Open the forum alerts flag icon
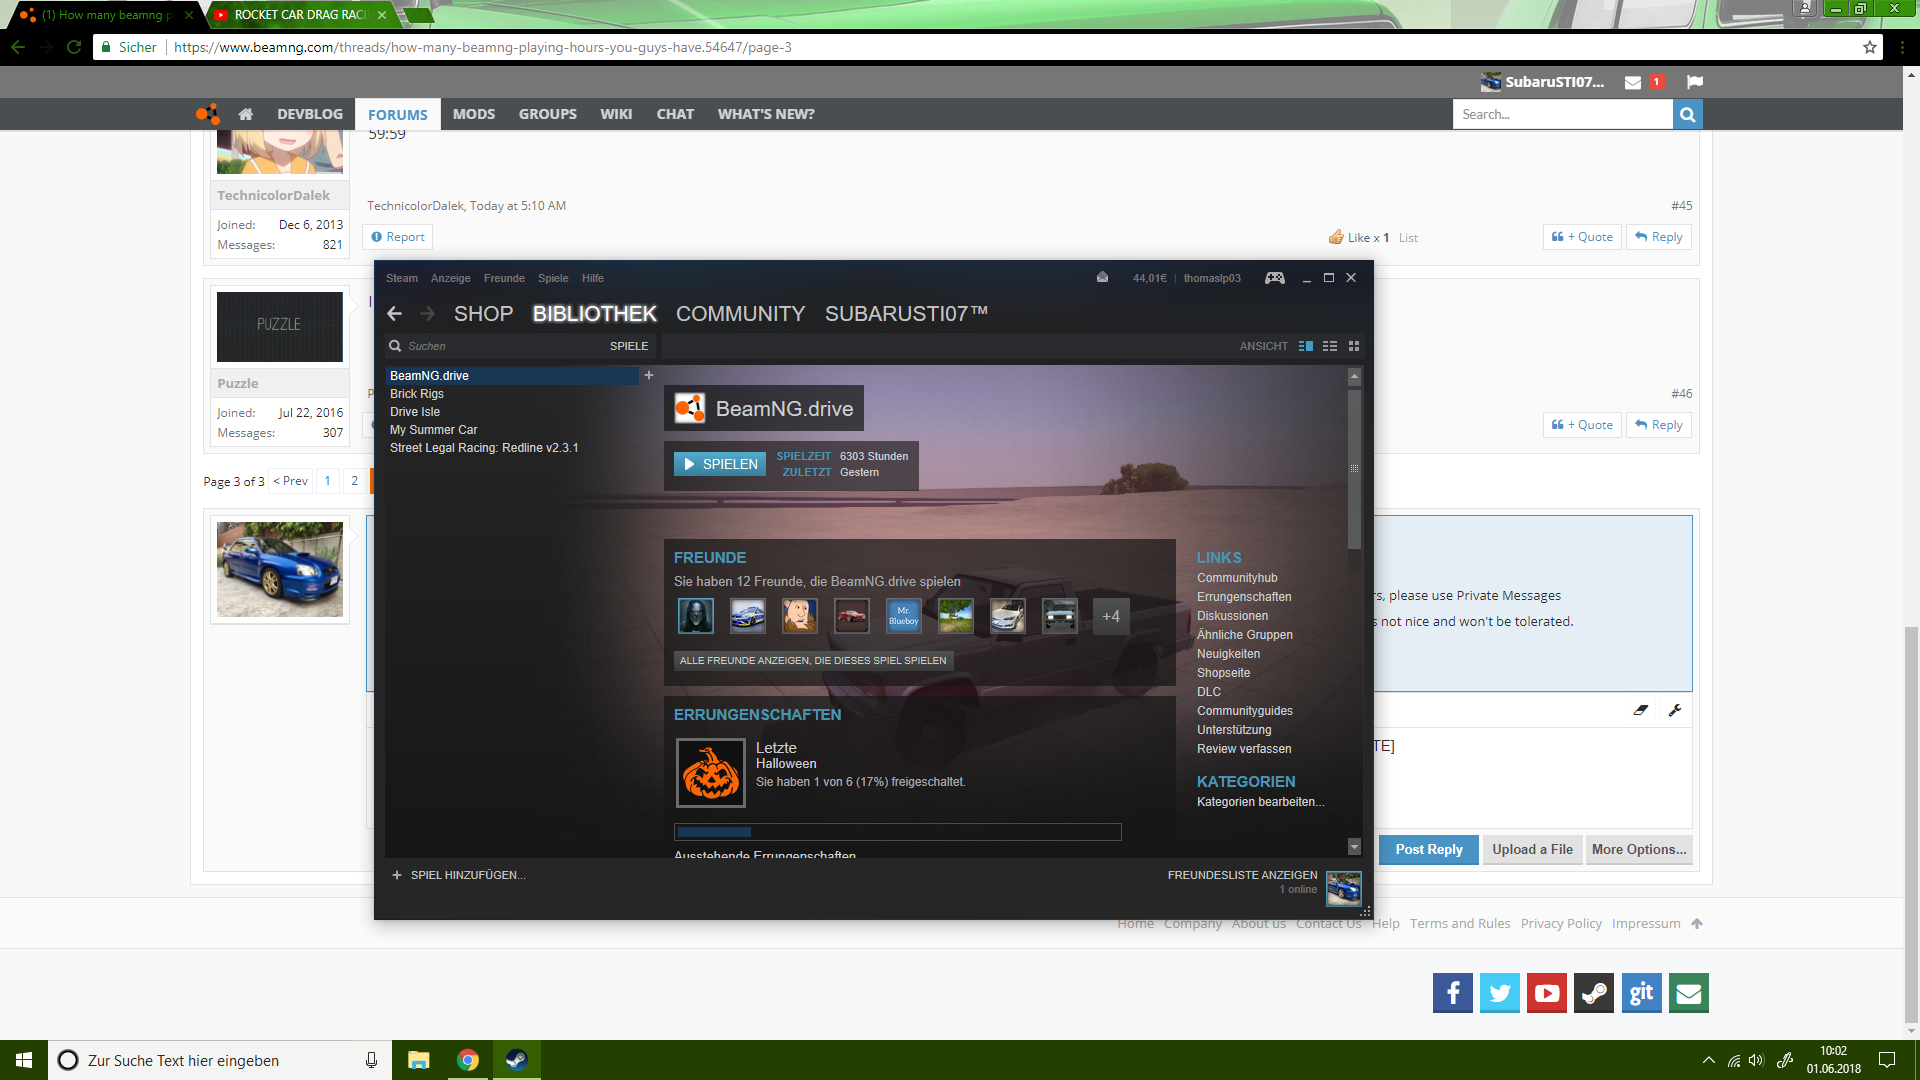The height and width of the screenshot is (1080, 1920). (1694, 82)
